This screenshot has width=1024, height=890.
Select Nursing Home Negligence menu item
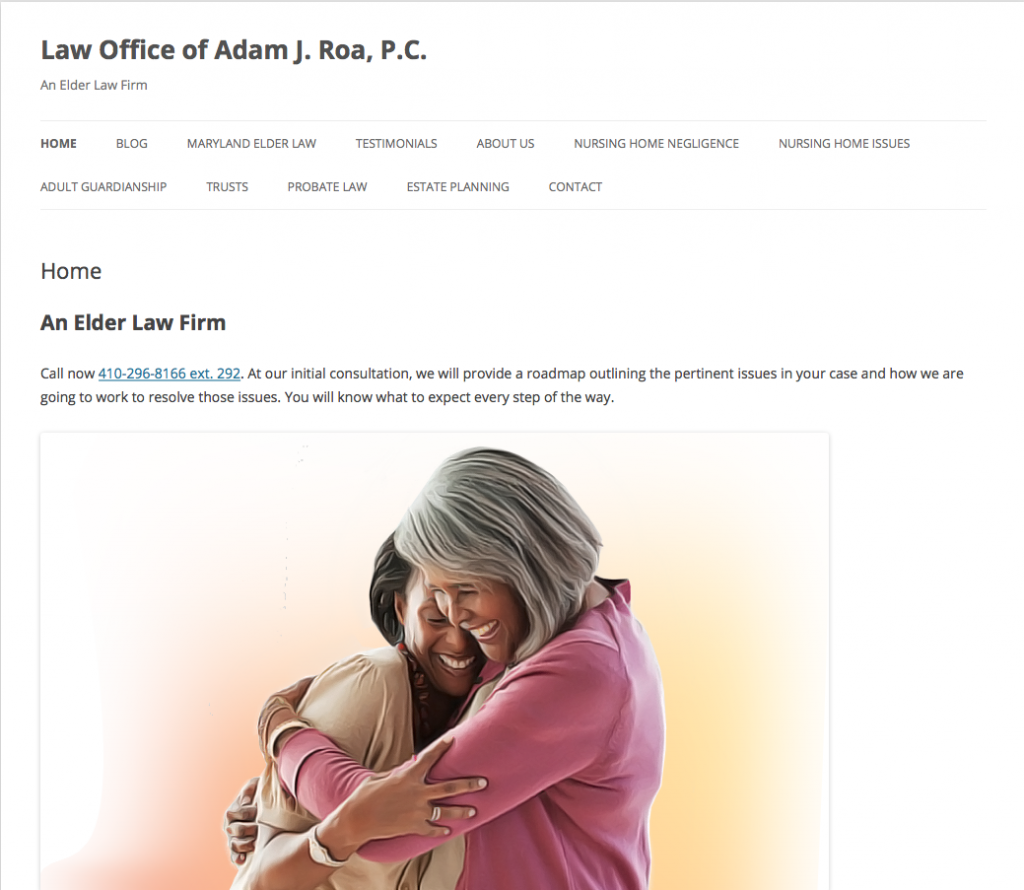click(656, 144)
